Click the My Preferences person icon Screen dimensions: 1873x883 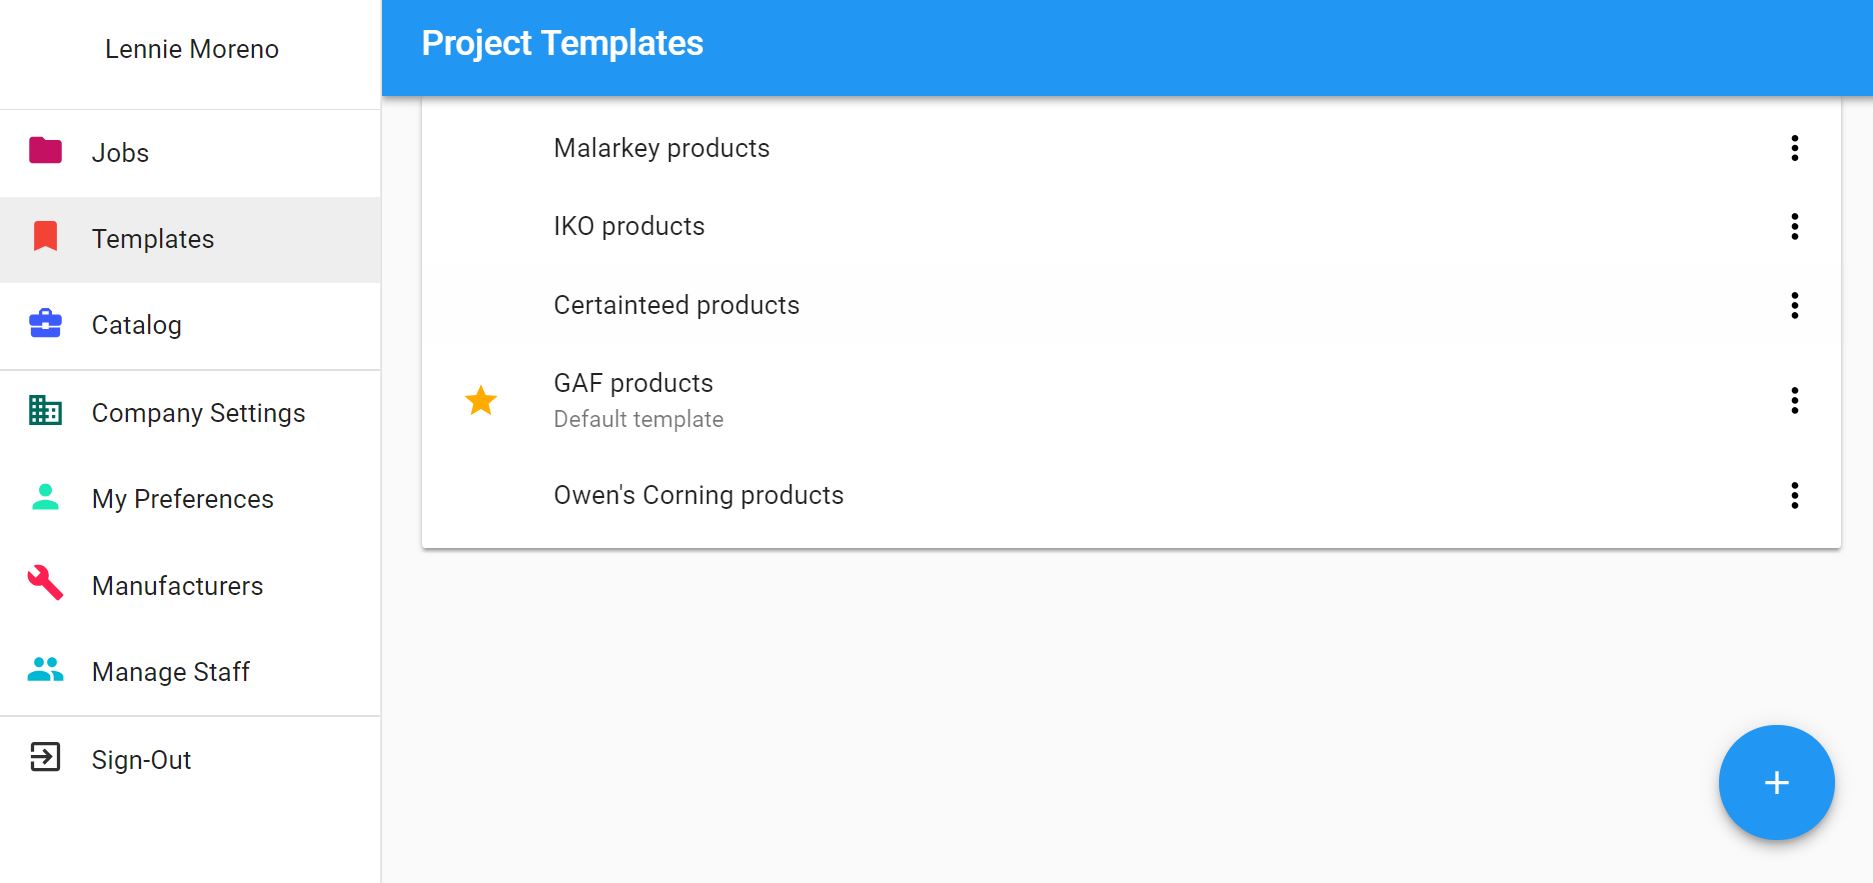click(x=46, y=497)
